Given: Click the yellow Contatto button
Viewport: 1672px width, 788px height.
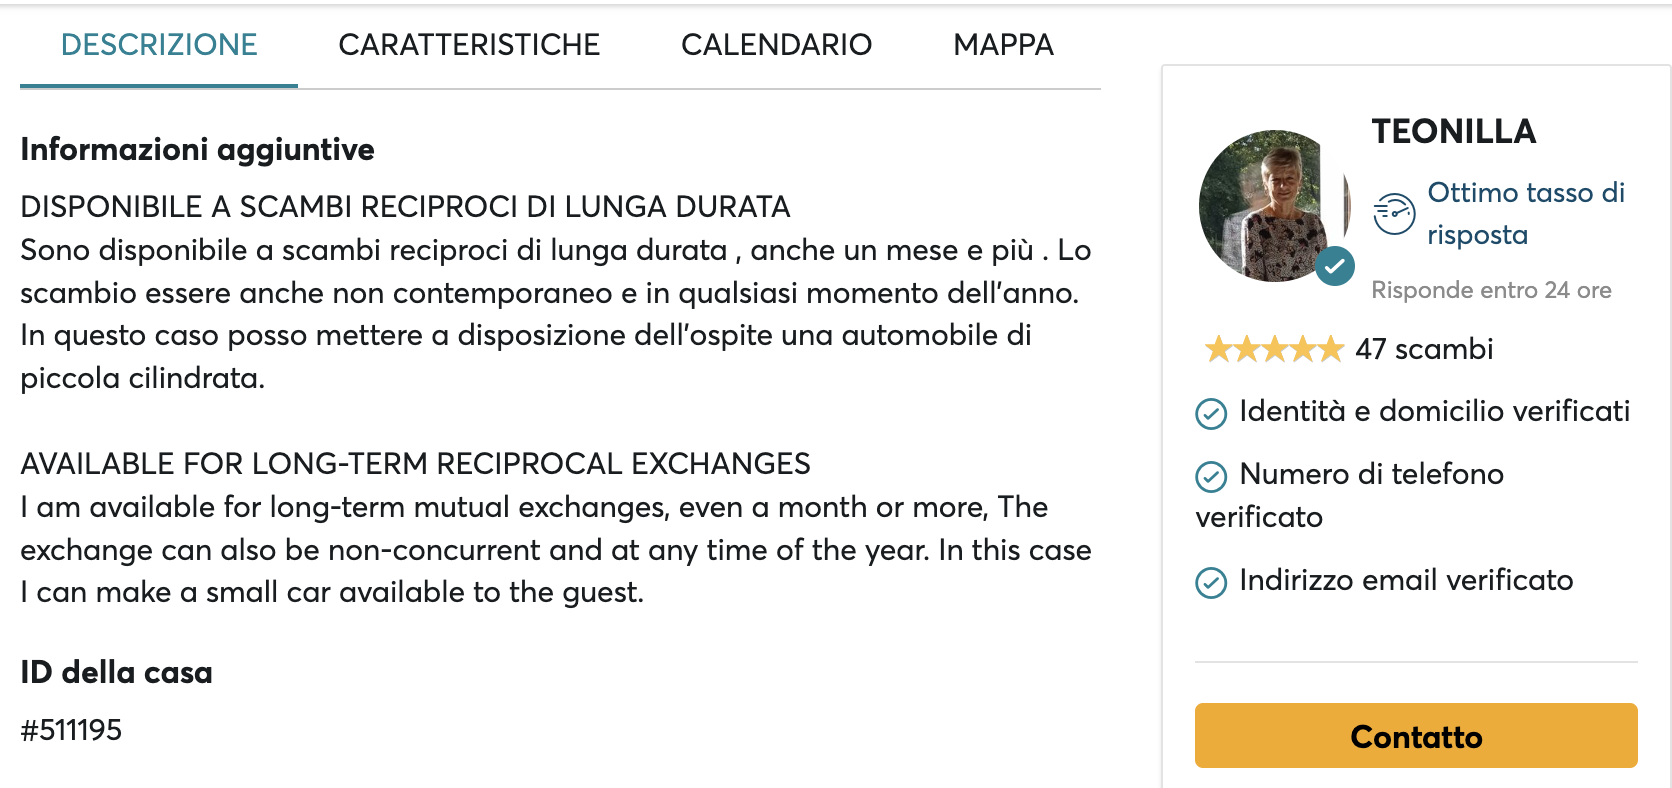Looking at the screenshot, I should [1415, 736].
